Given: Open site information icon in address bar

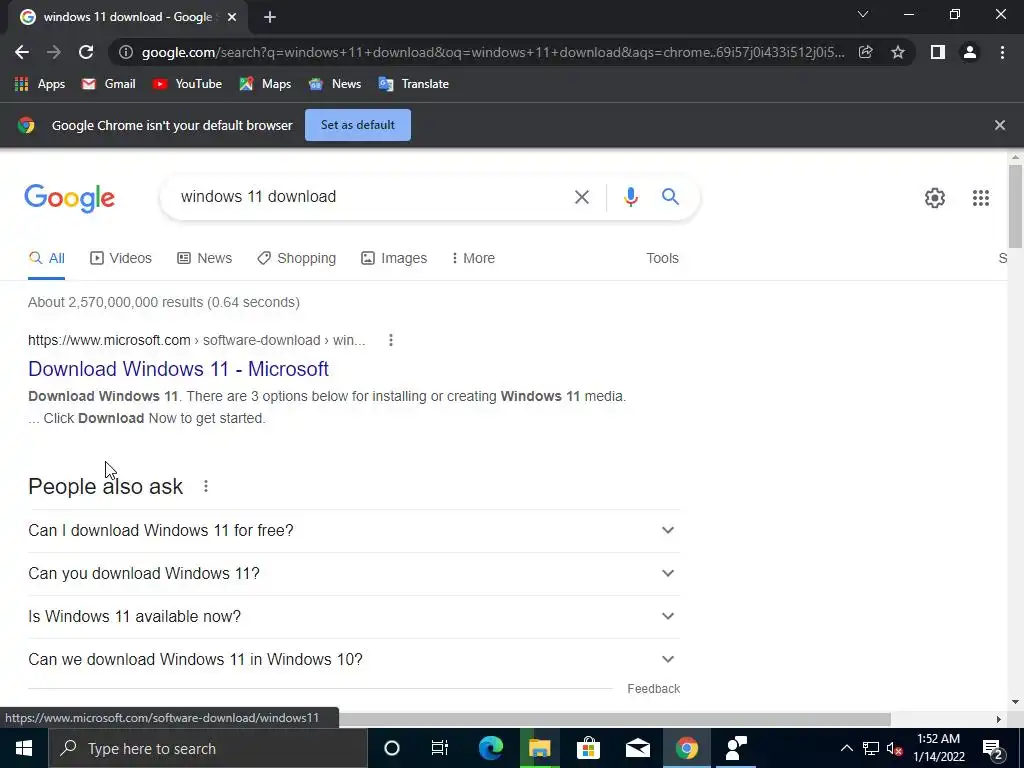Looking at the screenshot, I should click(126, 52).
